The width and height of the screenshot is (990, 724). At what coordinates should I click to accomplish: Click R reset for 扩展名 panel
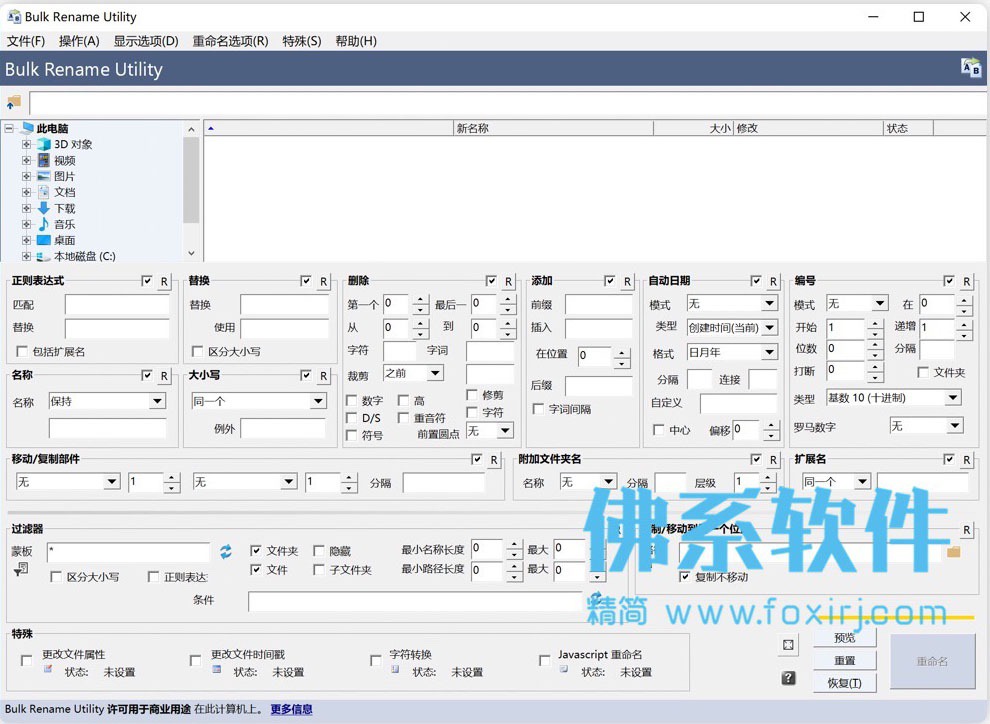pos(966,460)
